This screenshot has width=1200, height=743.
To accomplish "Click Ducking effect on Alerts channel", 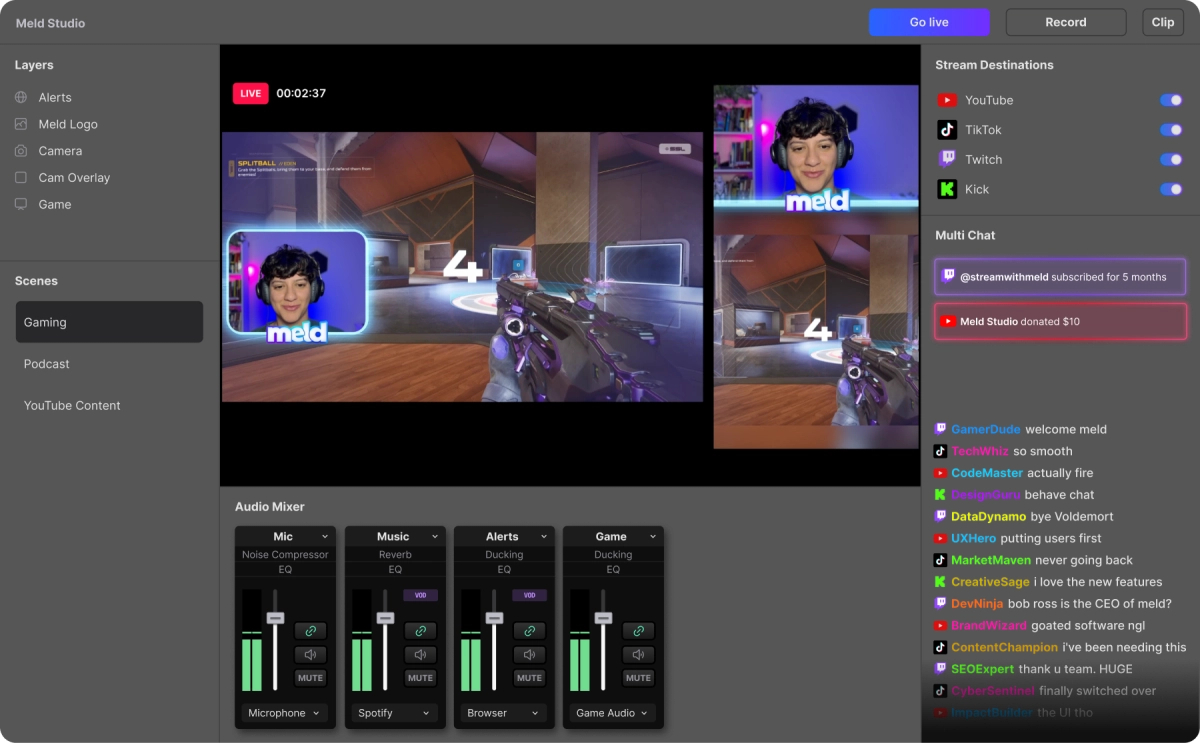I will [x=504, y=554].
